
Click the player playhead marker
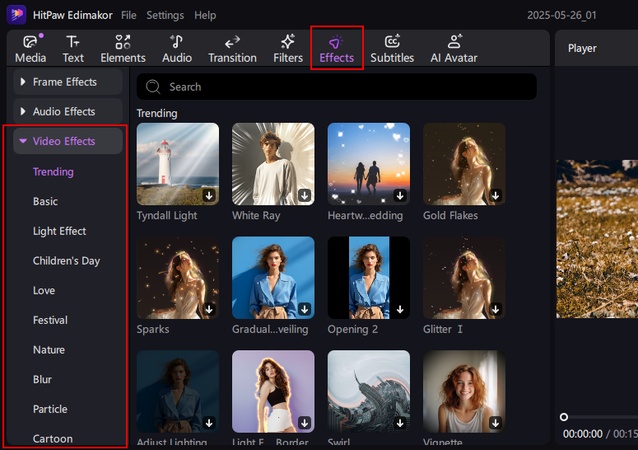tap(564, 417)
